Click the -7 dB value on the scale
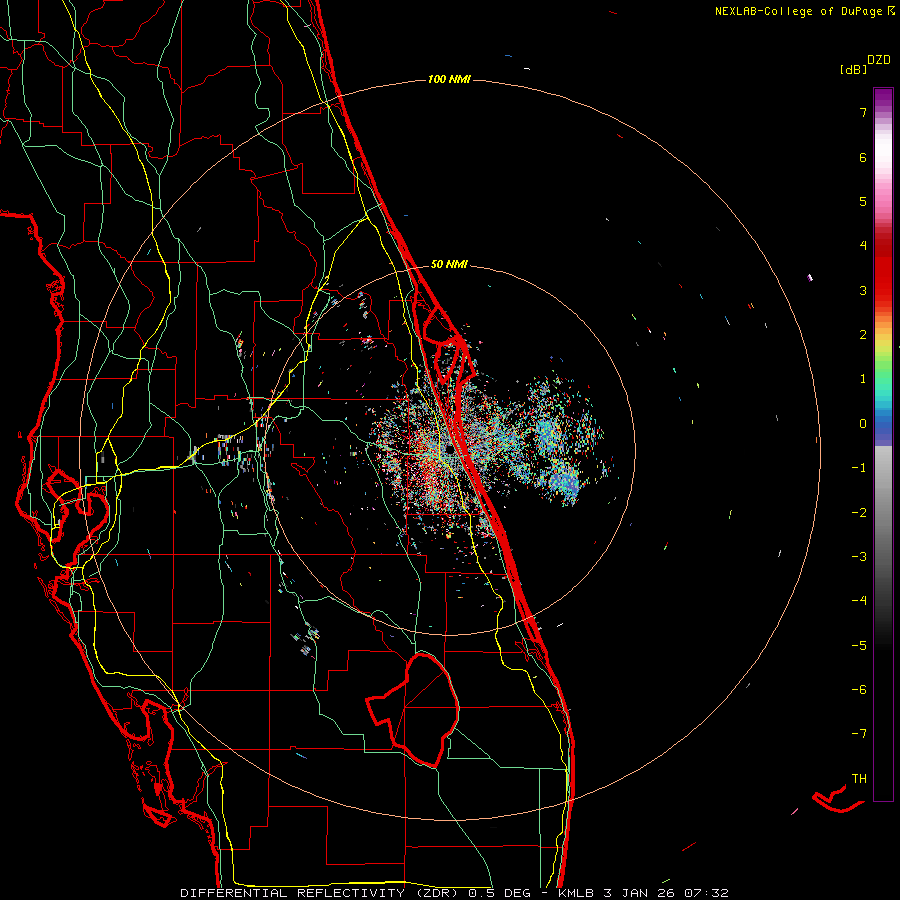This screenshot has height=900, width=900. 859,735
